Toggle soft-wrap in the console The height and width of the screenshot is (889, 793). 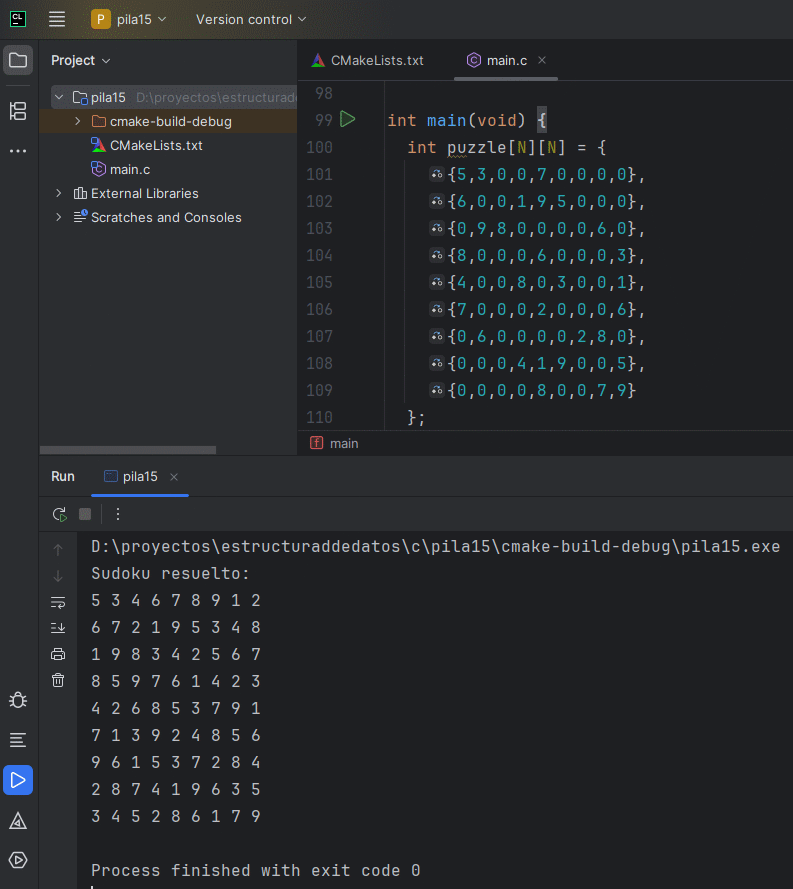click(x=58, y=602)
